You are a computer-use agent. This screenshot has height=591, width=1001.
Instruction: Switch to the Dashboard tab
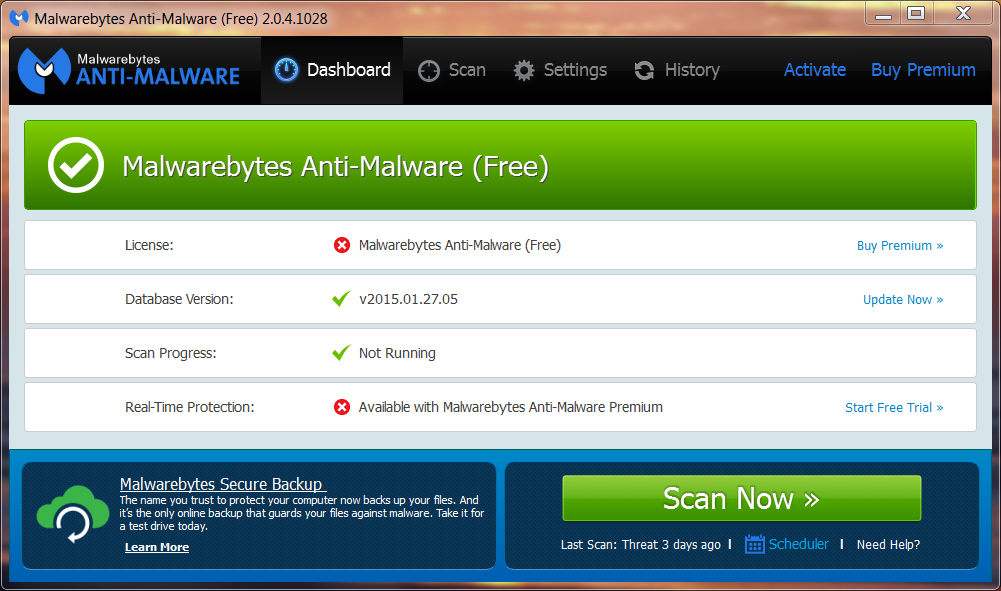click(x=332, y=70)
